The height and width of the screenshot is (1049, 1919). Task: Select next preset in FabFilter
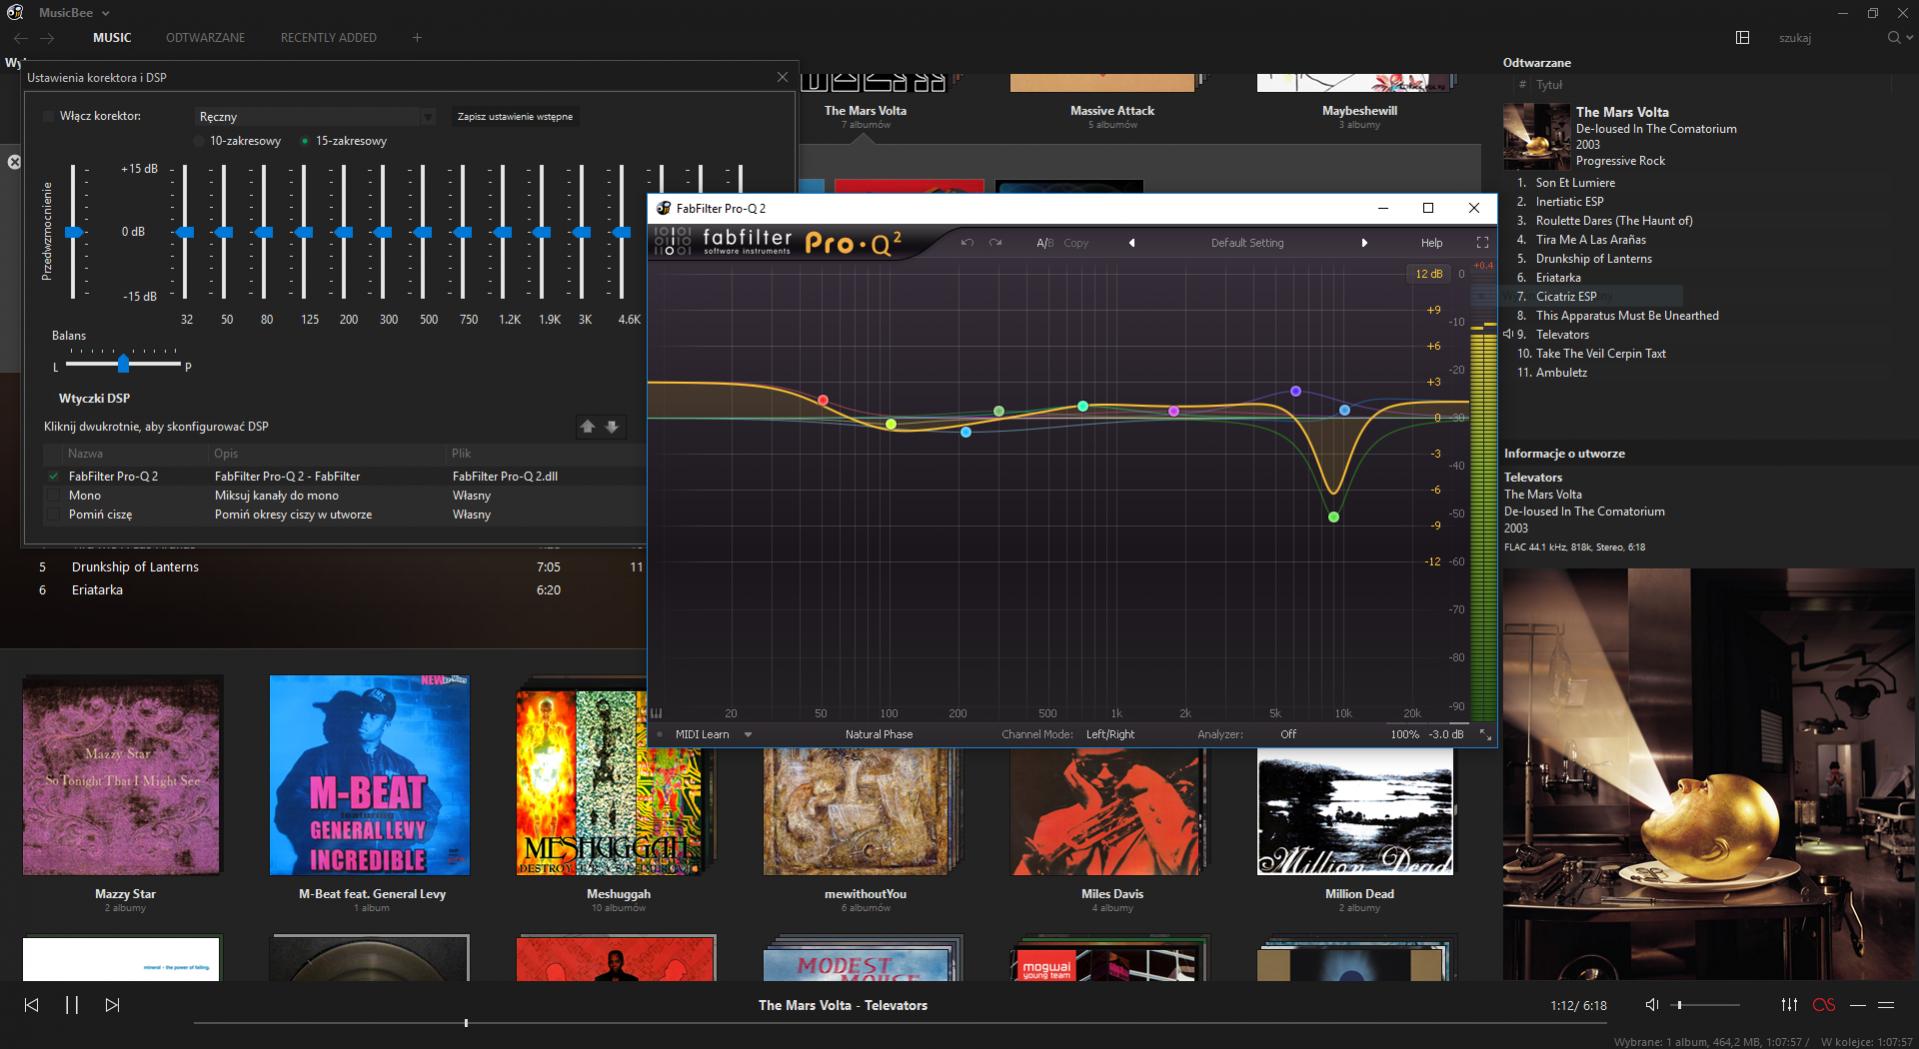tap(1364, 243)
